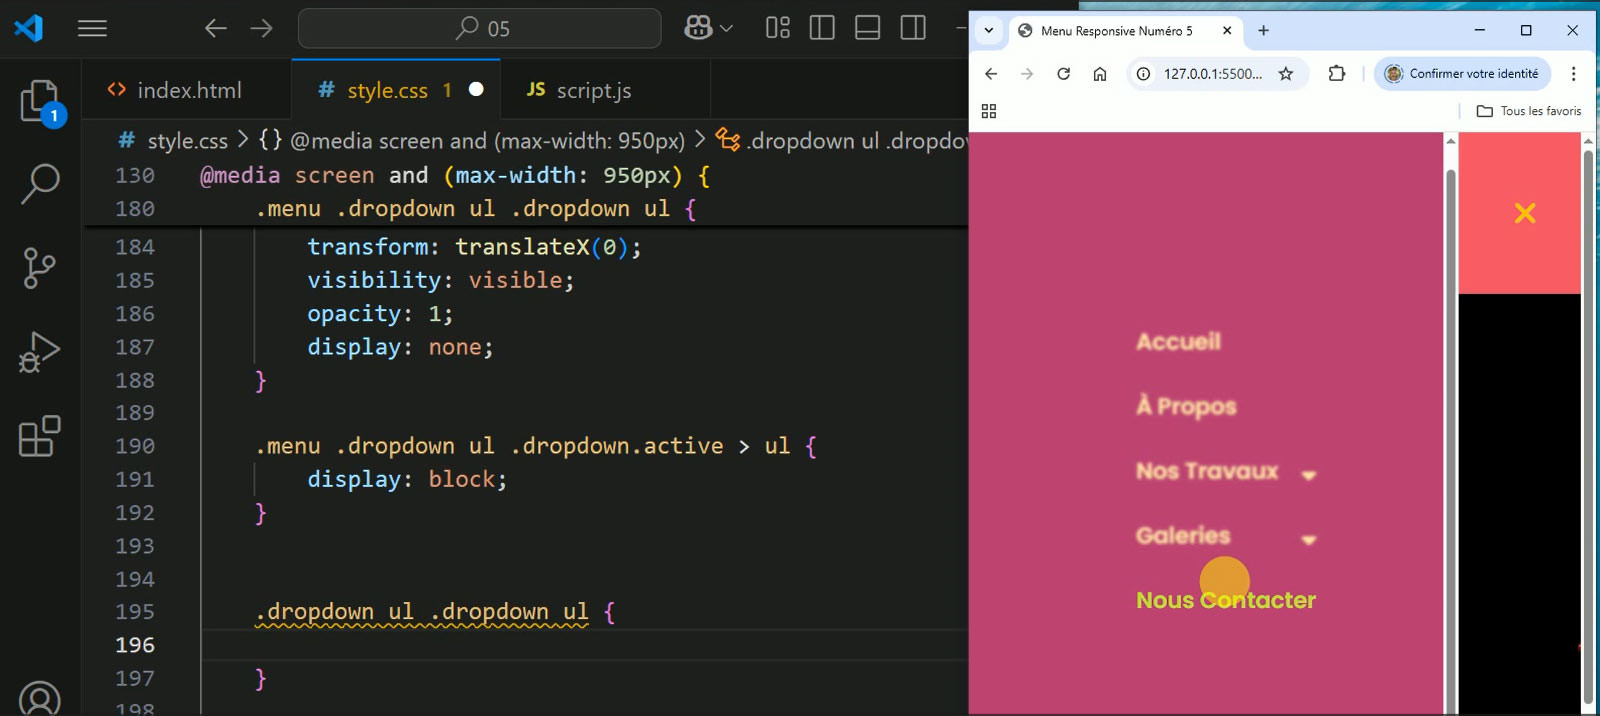Toggle the bottom panel visibility
The width and height of the screenshot is (1600, 716).
[x=867, y=28]
